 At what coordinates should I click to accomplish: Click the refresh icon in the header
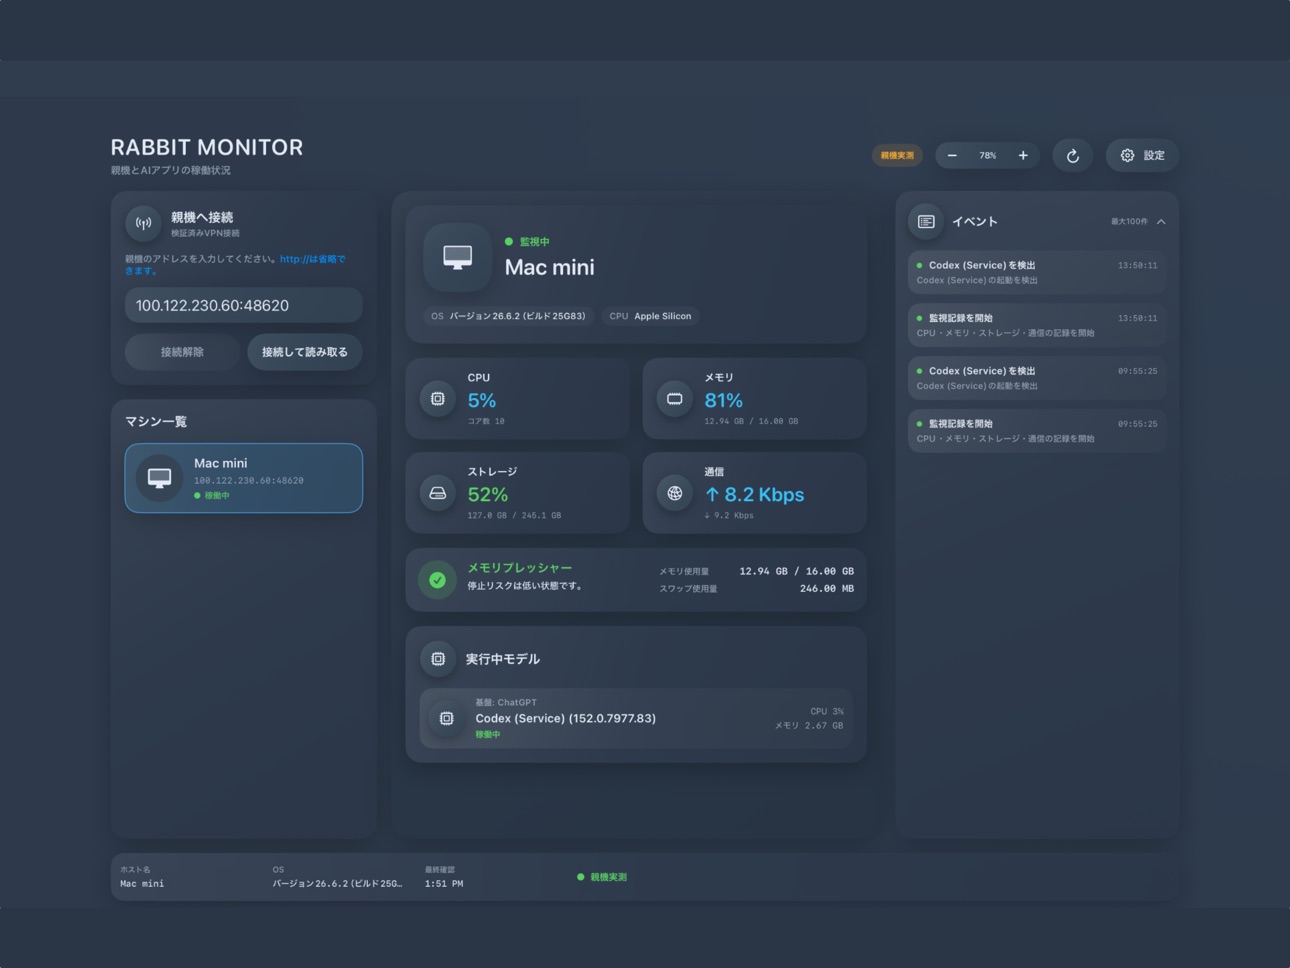click(1072, 156)
